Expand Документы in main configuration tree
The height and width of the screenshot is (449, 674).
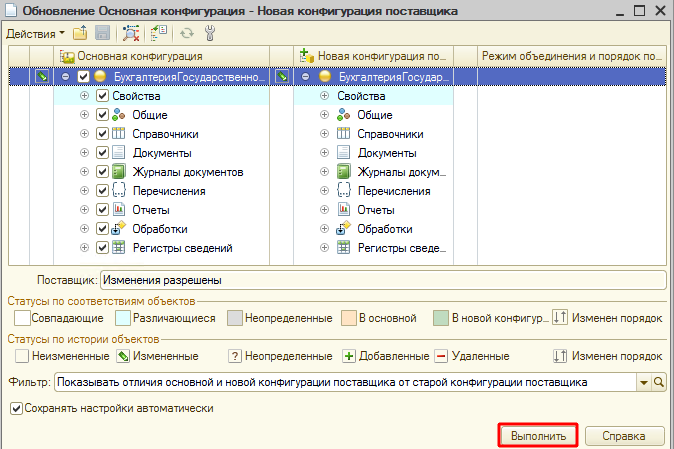pyautogui.click(x=84, y=152)
